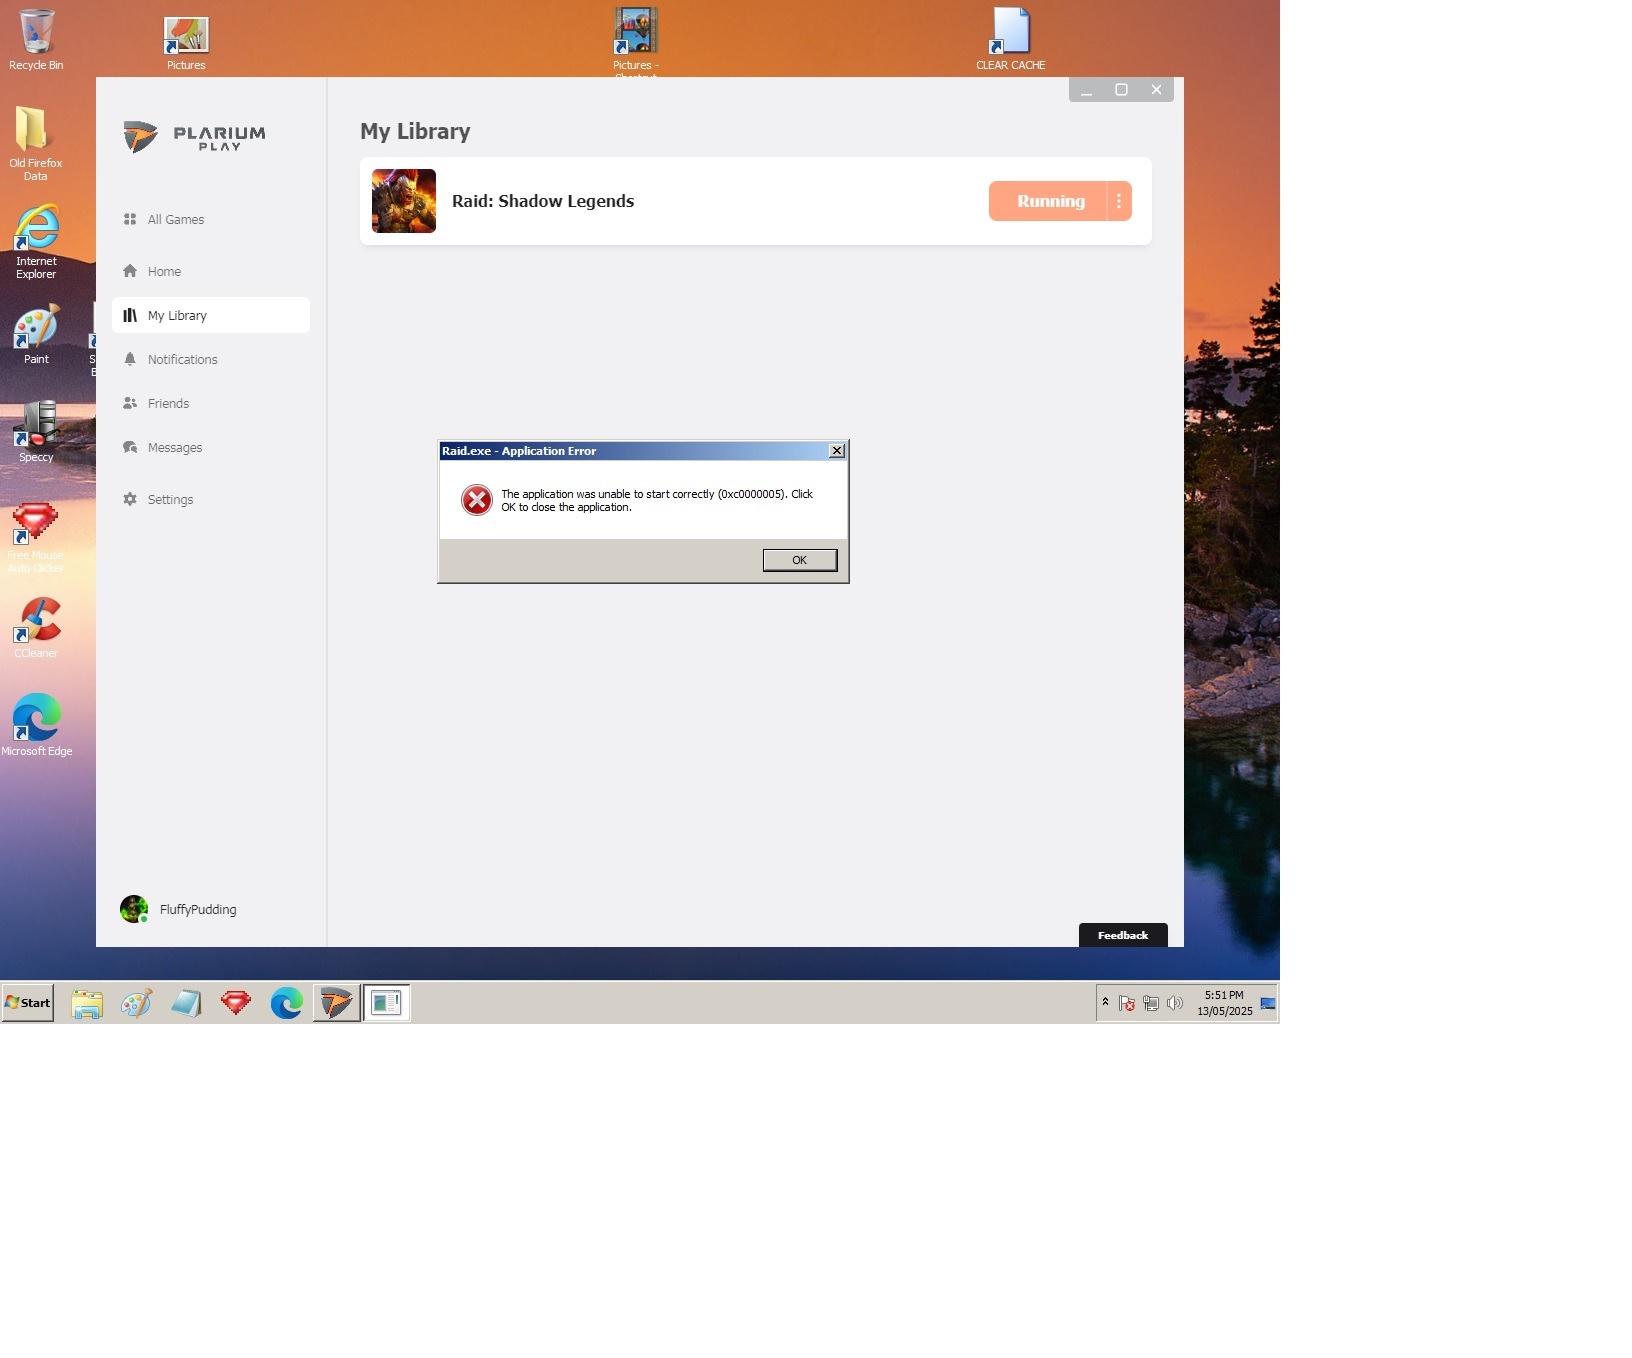
Task: Select the Free Mouse Auto Clicker icon
Action: [x=36, y=538]
